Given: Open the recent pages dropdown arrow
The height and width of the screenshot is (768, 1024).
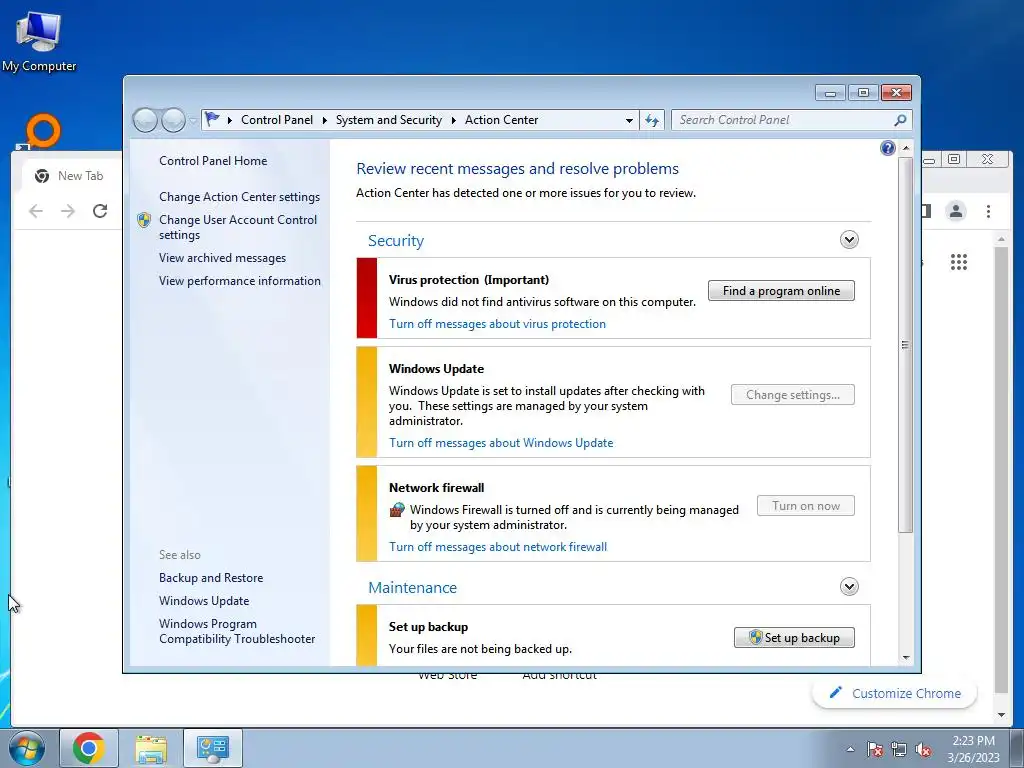Looking at the screenshot, I should tap(193, 120).
